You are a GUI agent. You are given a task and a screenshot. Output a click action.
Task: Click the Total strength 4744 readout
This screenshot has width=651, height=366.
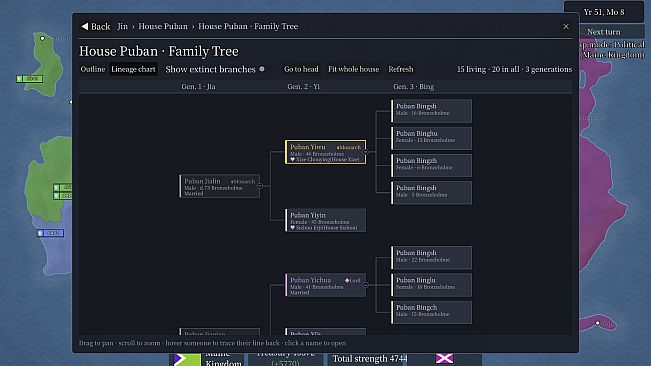click(370, 359)
